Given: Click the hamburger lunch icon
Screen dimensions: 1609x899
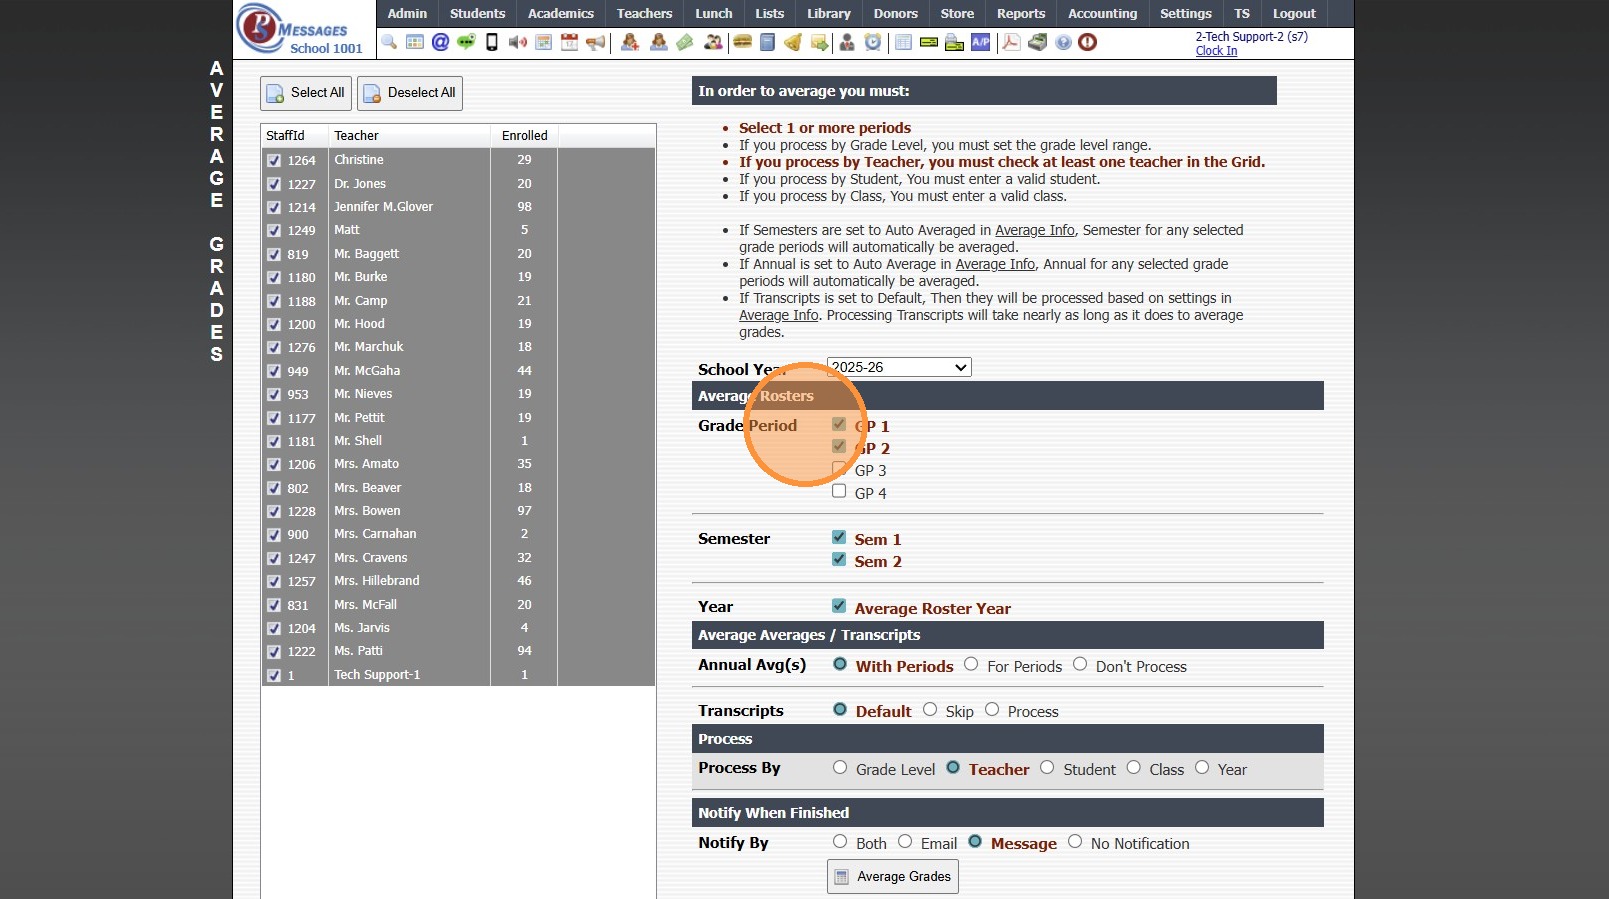Looking at the screenshot, I should 742,42.
